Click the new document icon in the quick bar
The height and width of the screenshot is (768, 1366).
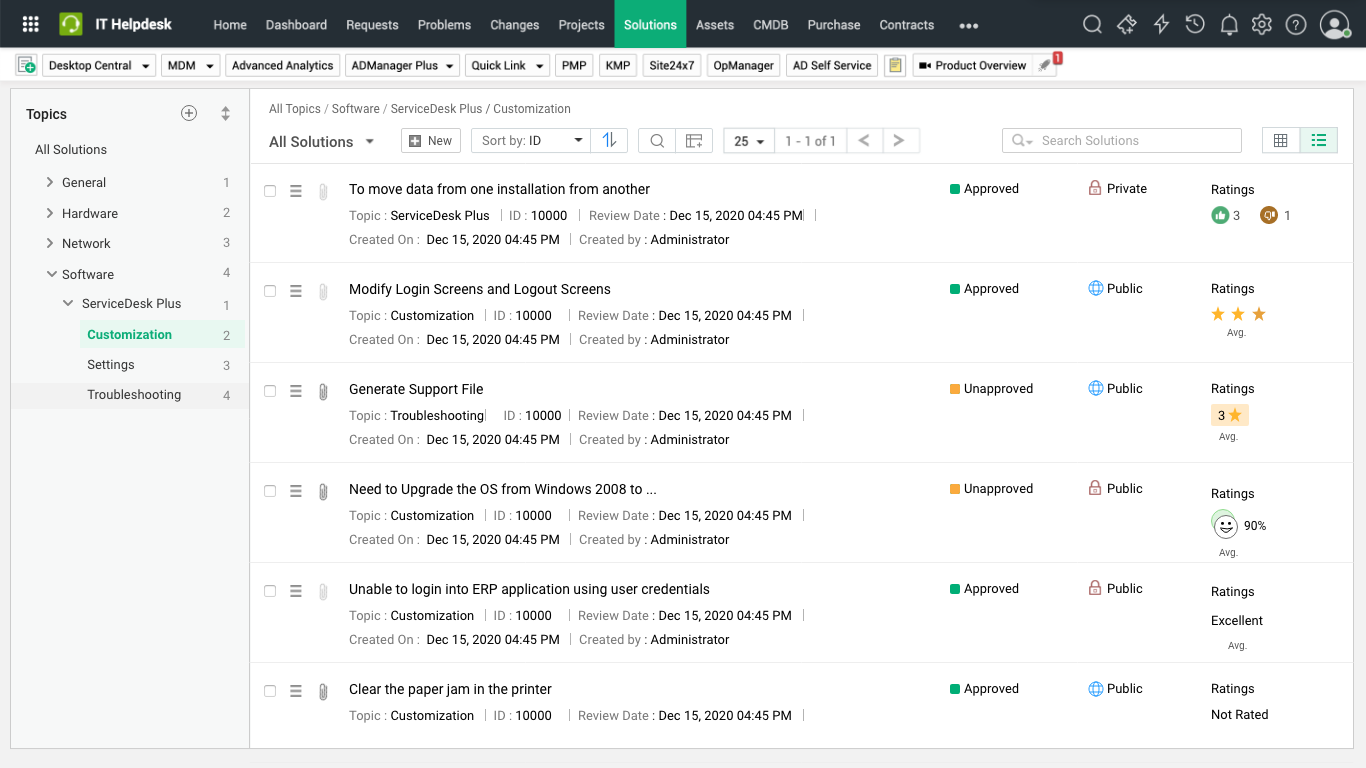pos(27,65)
